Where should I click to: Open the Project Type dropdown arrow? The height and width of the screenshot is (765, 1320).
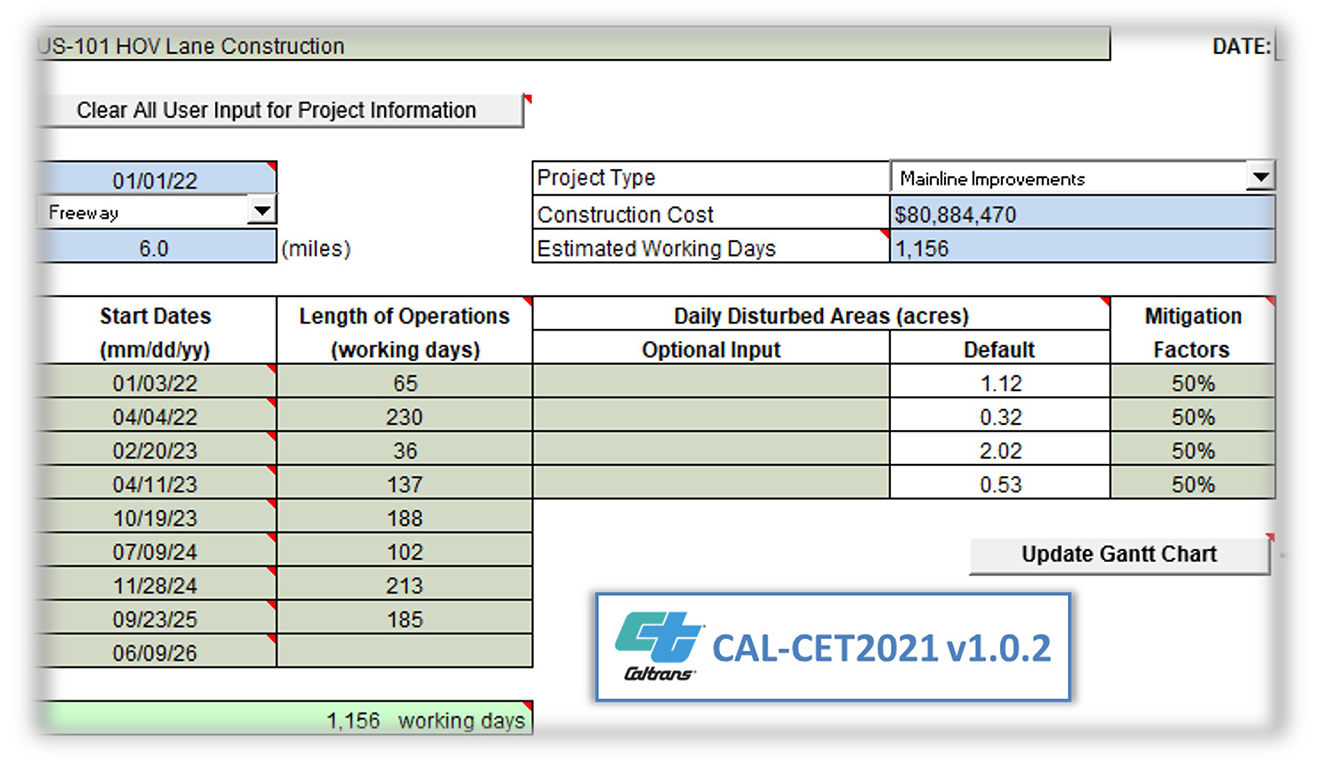coord(1261,178)
